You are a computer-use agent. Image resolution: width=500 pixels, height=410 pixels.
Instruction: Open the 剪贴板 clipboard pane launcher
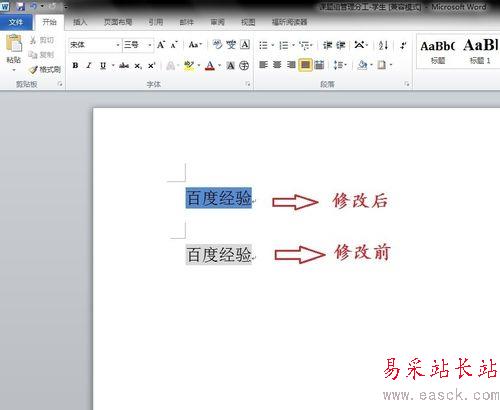[60, 84]
